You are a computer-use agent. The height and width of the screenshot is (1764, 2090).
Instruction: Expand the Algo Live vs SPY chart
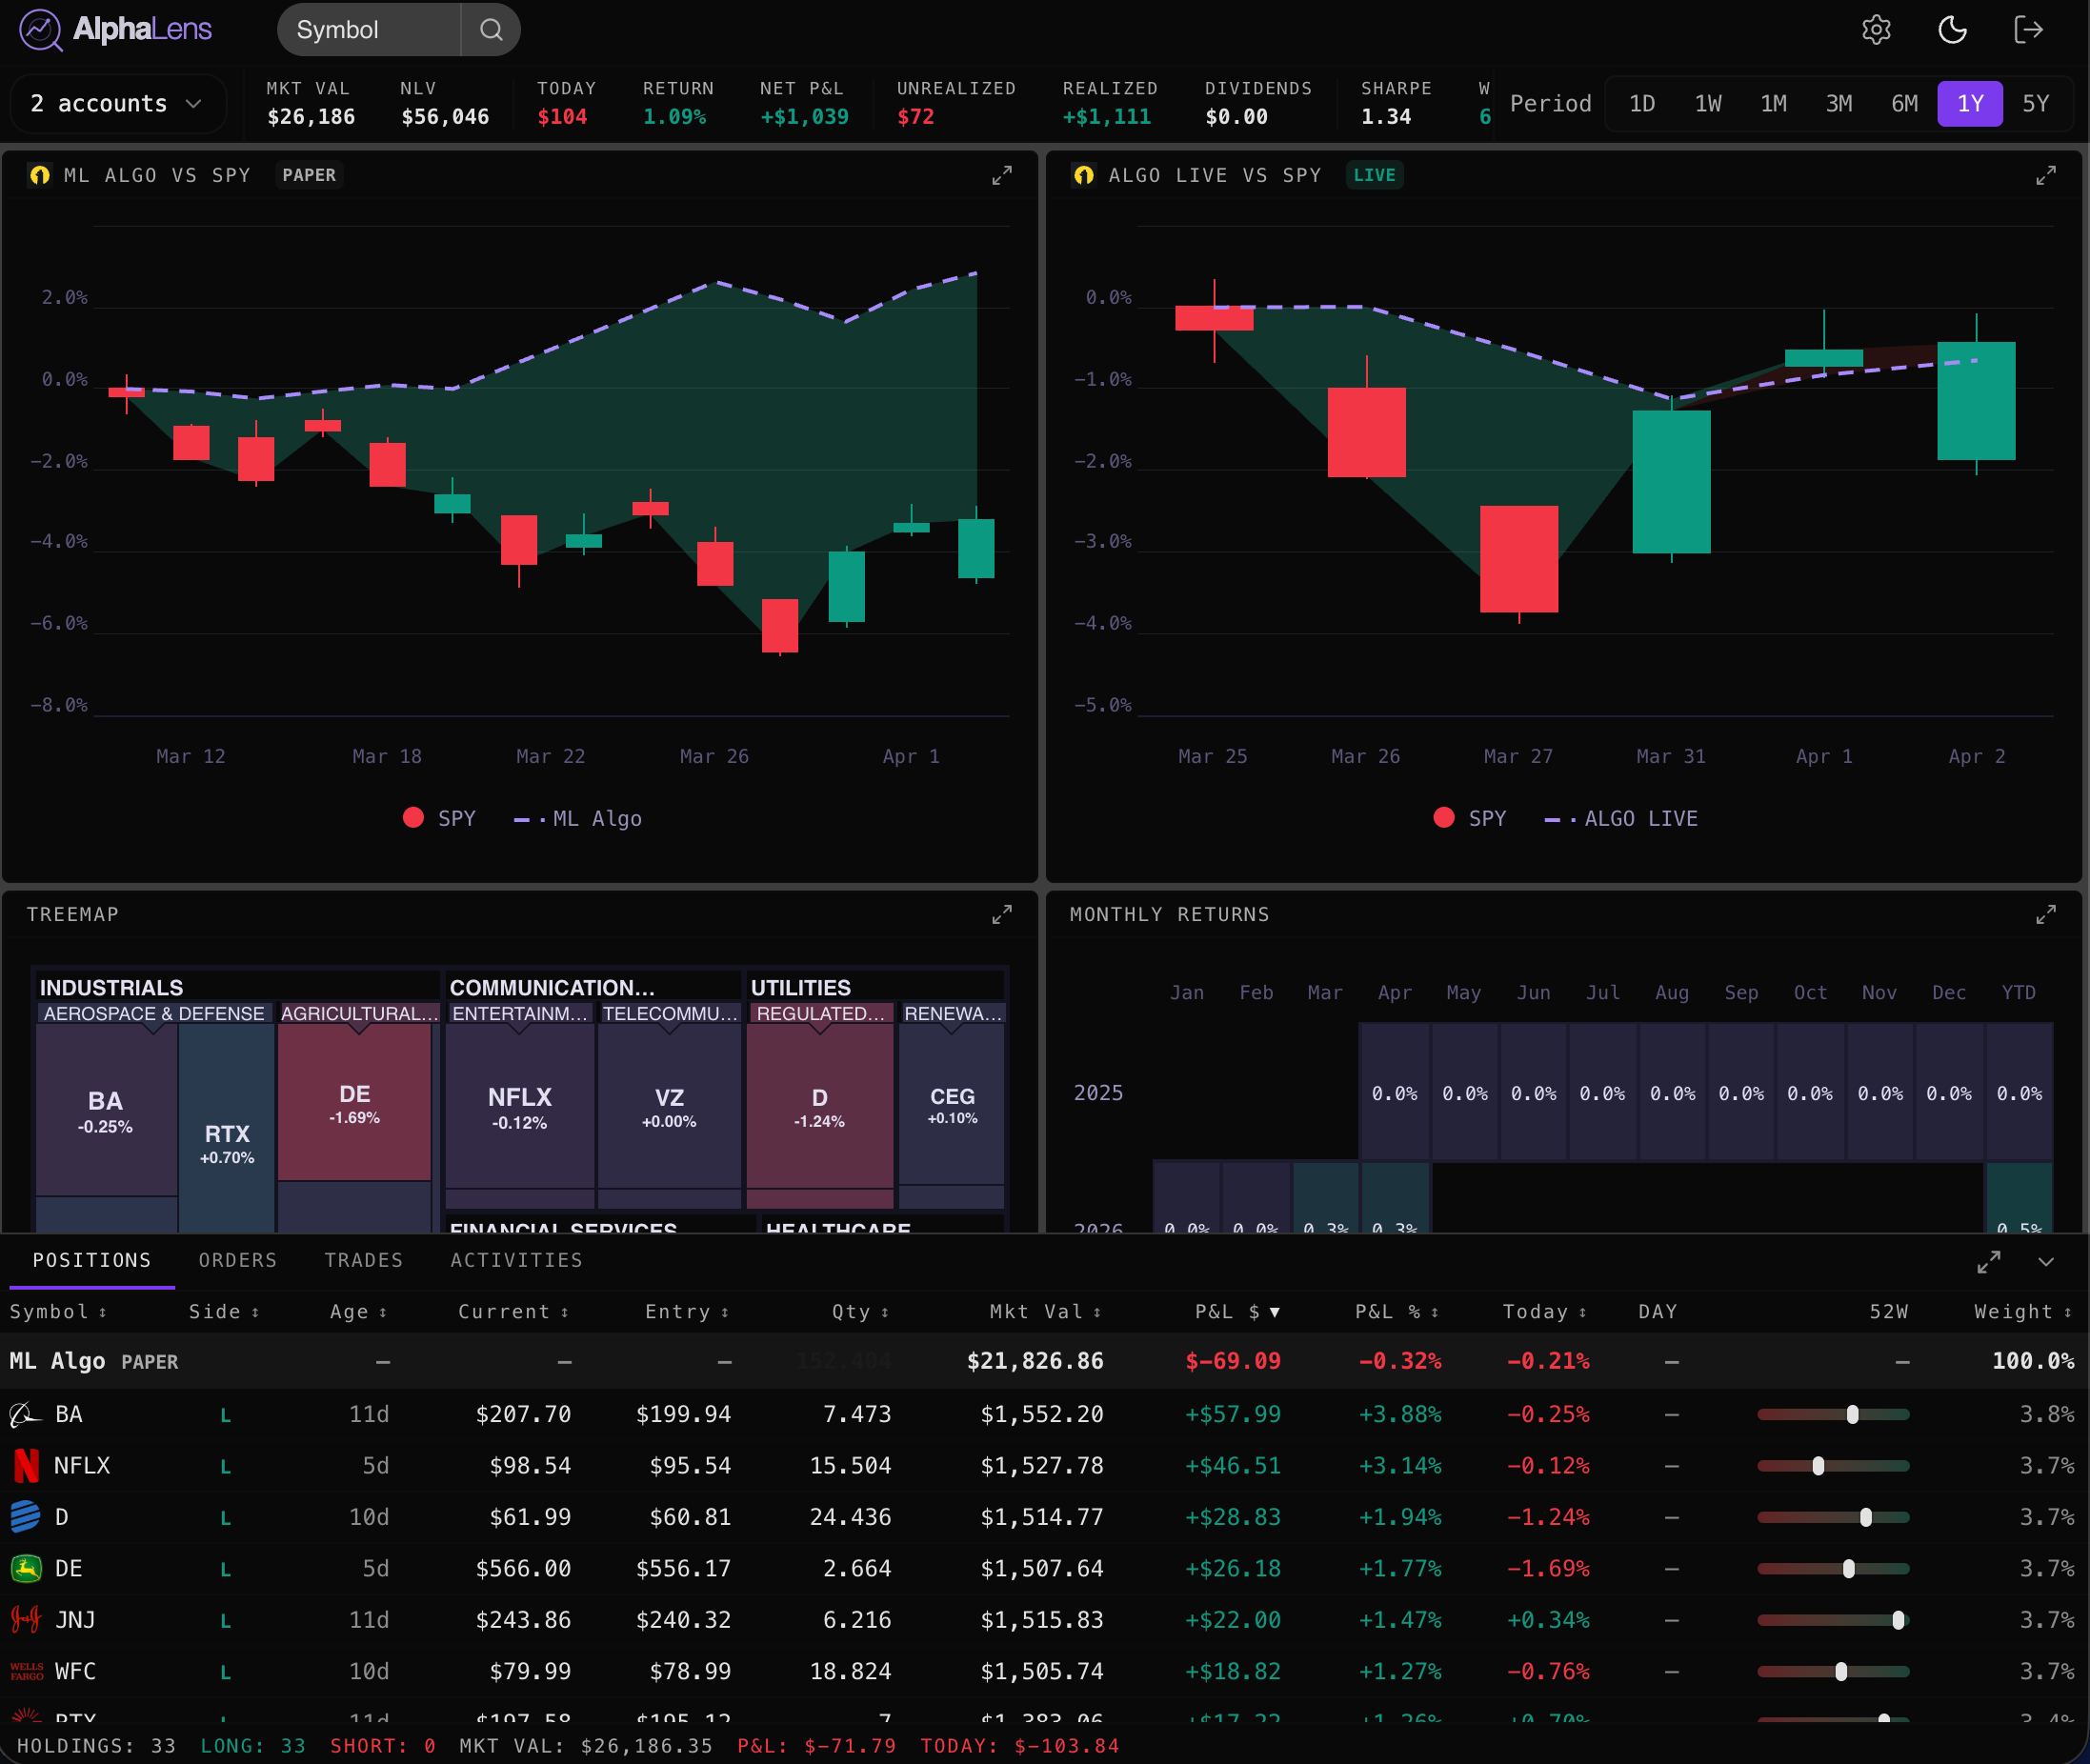click(x=2046, y=176)
